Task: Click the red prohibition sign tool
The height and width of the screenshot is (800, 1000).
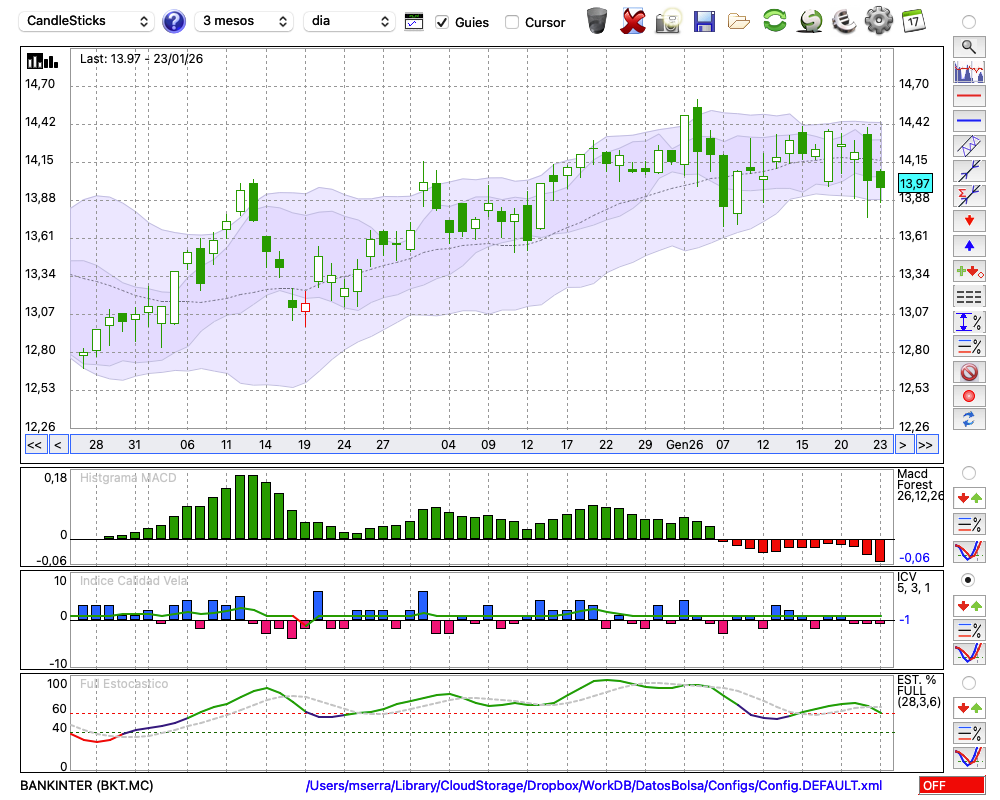Action: (968, 372)
